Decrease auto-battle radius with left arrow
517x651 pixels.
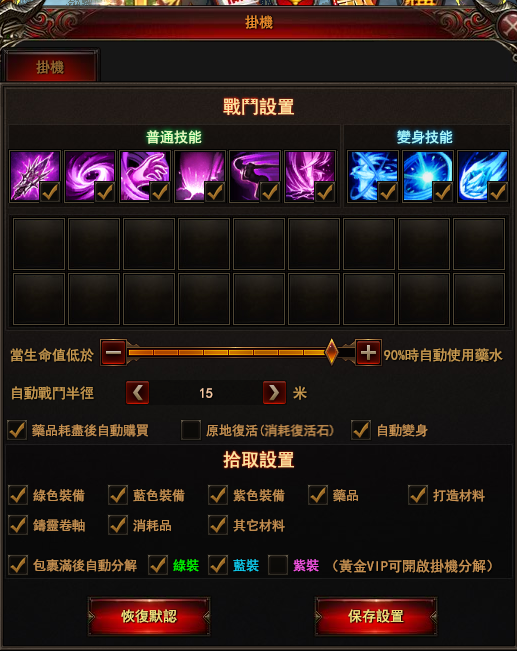tap(137, 392)
